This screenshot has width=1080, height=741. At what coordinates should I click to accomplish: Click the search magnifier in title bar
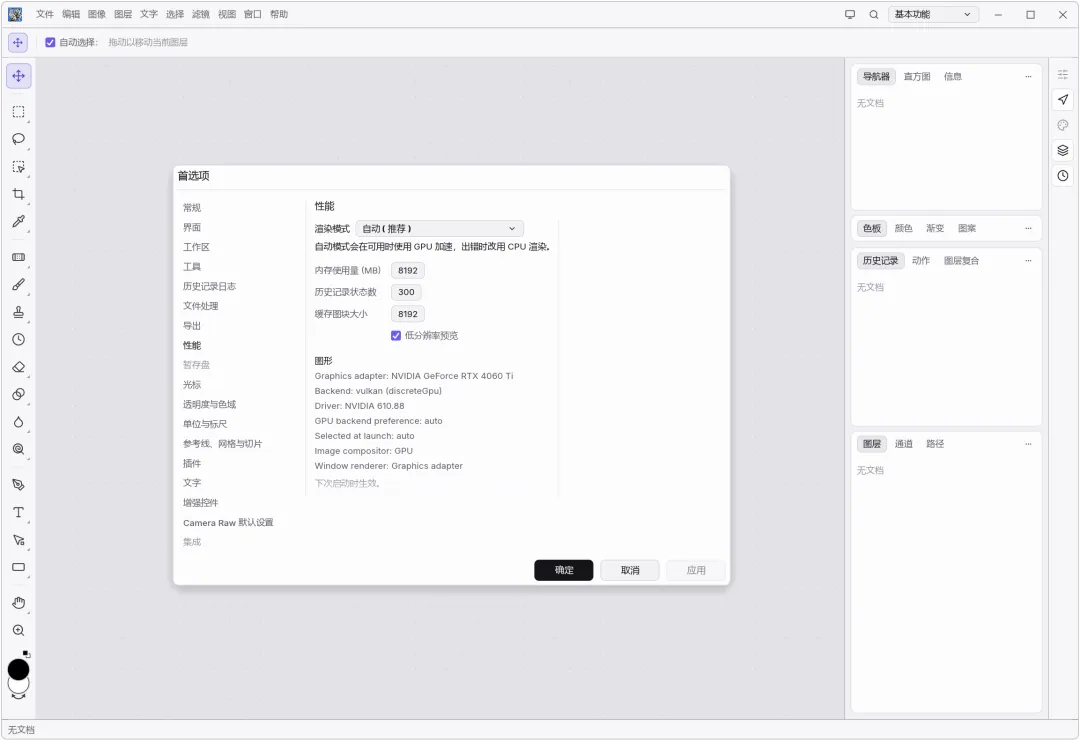(874, 14)
